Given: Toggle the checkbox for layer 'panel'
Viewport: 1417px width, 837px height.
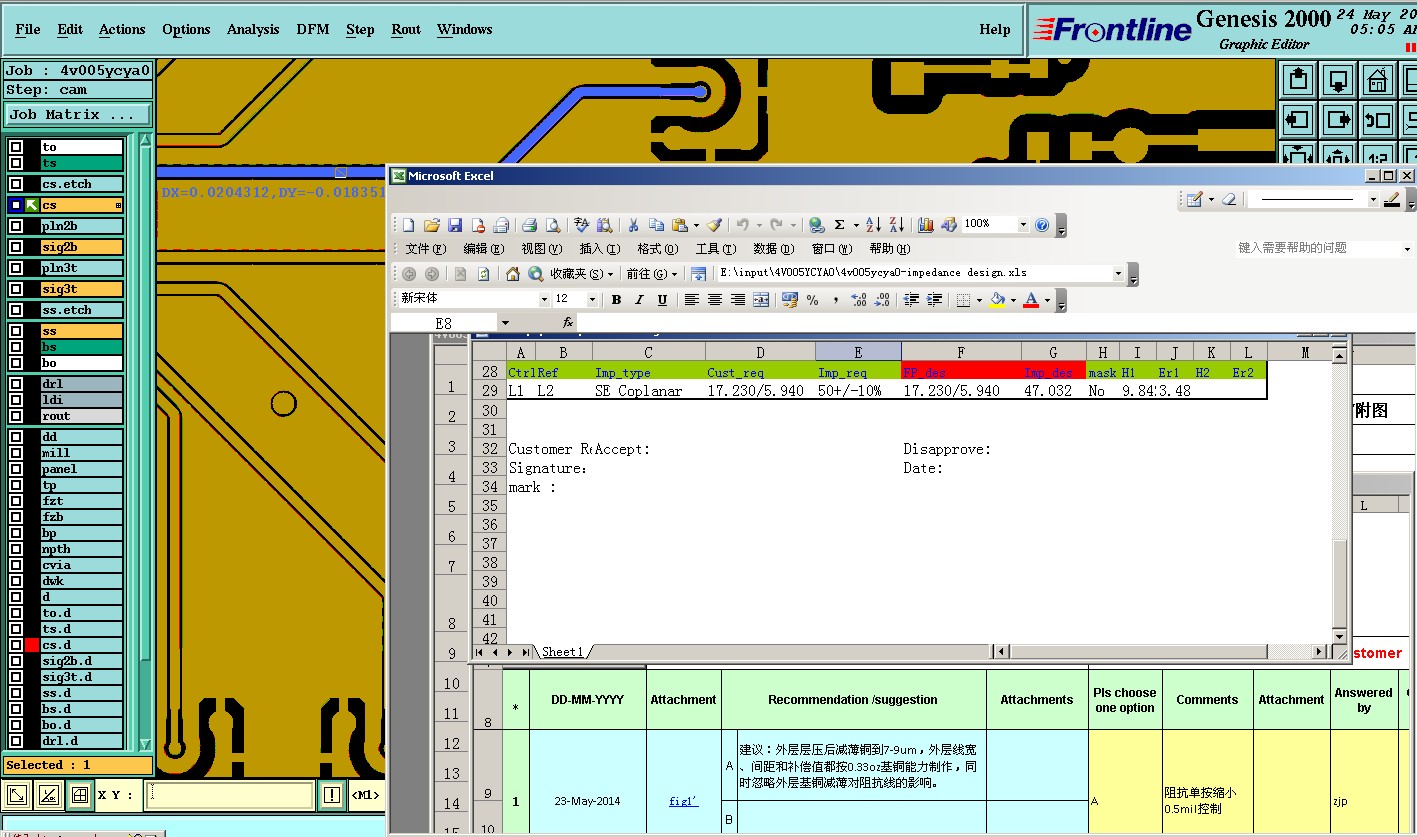Looking at the screenshot, I should tap(16, 469).
